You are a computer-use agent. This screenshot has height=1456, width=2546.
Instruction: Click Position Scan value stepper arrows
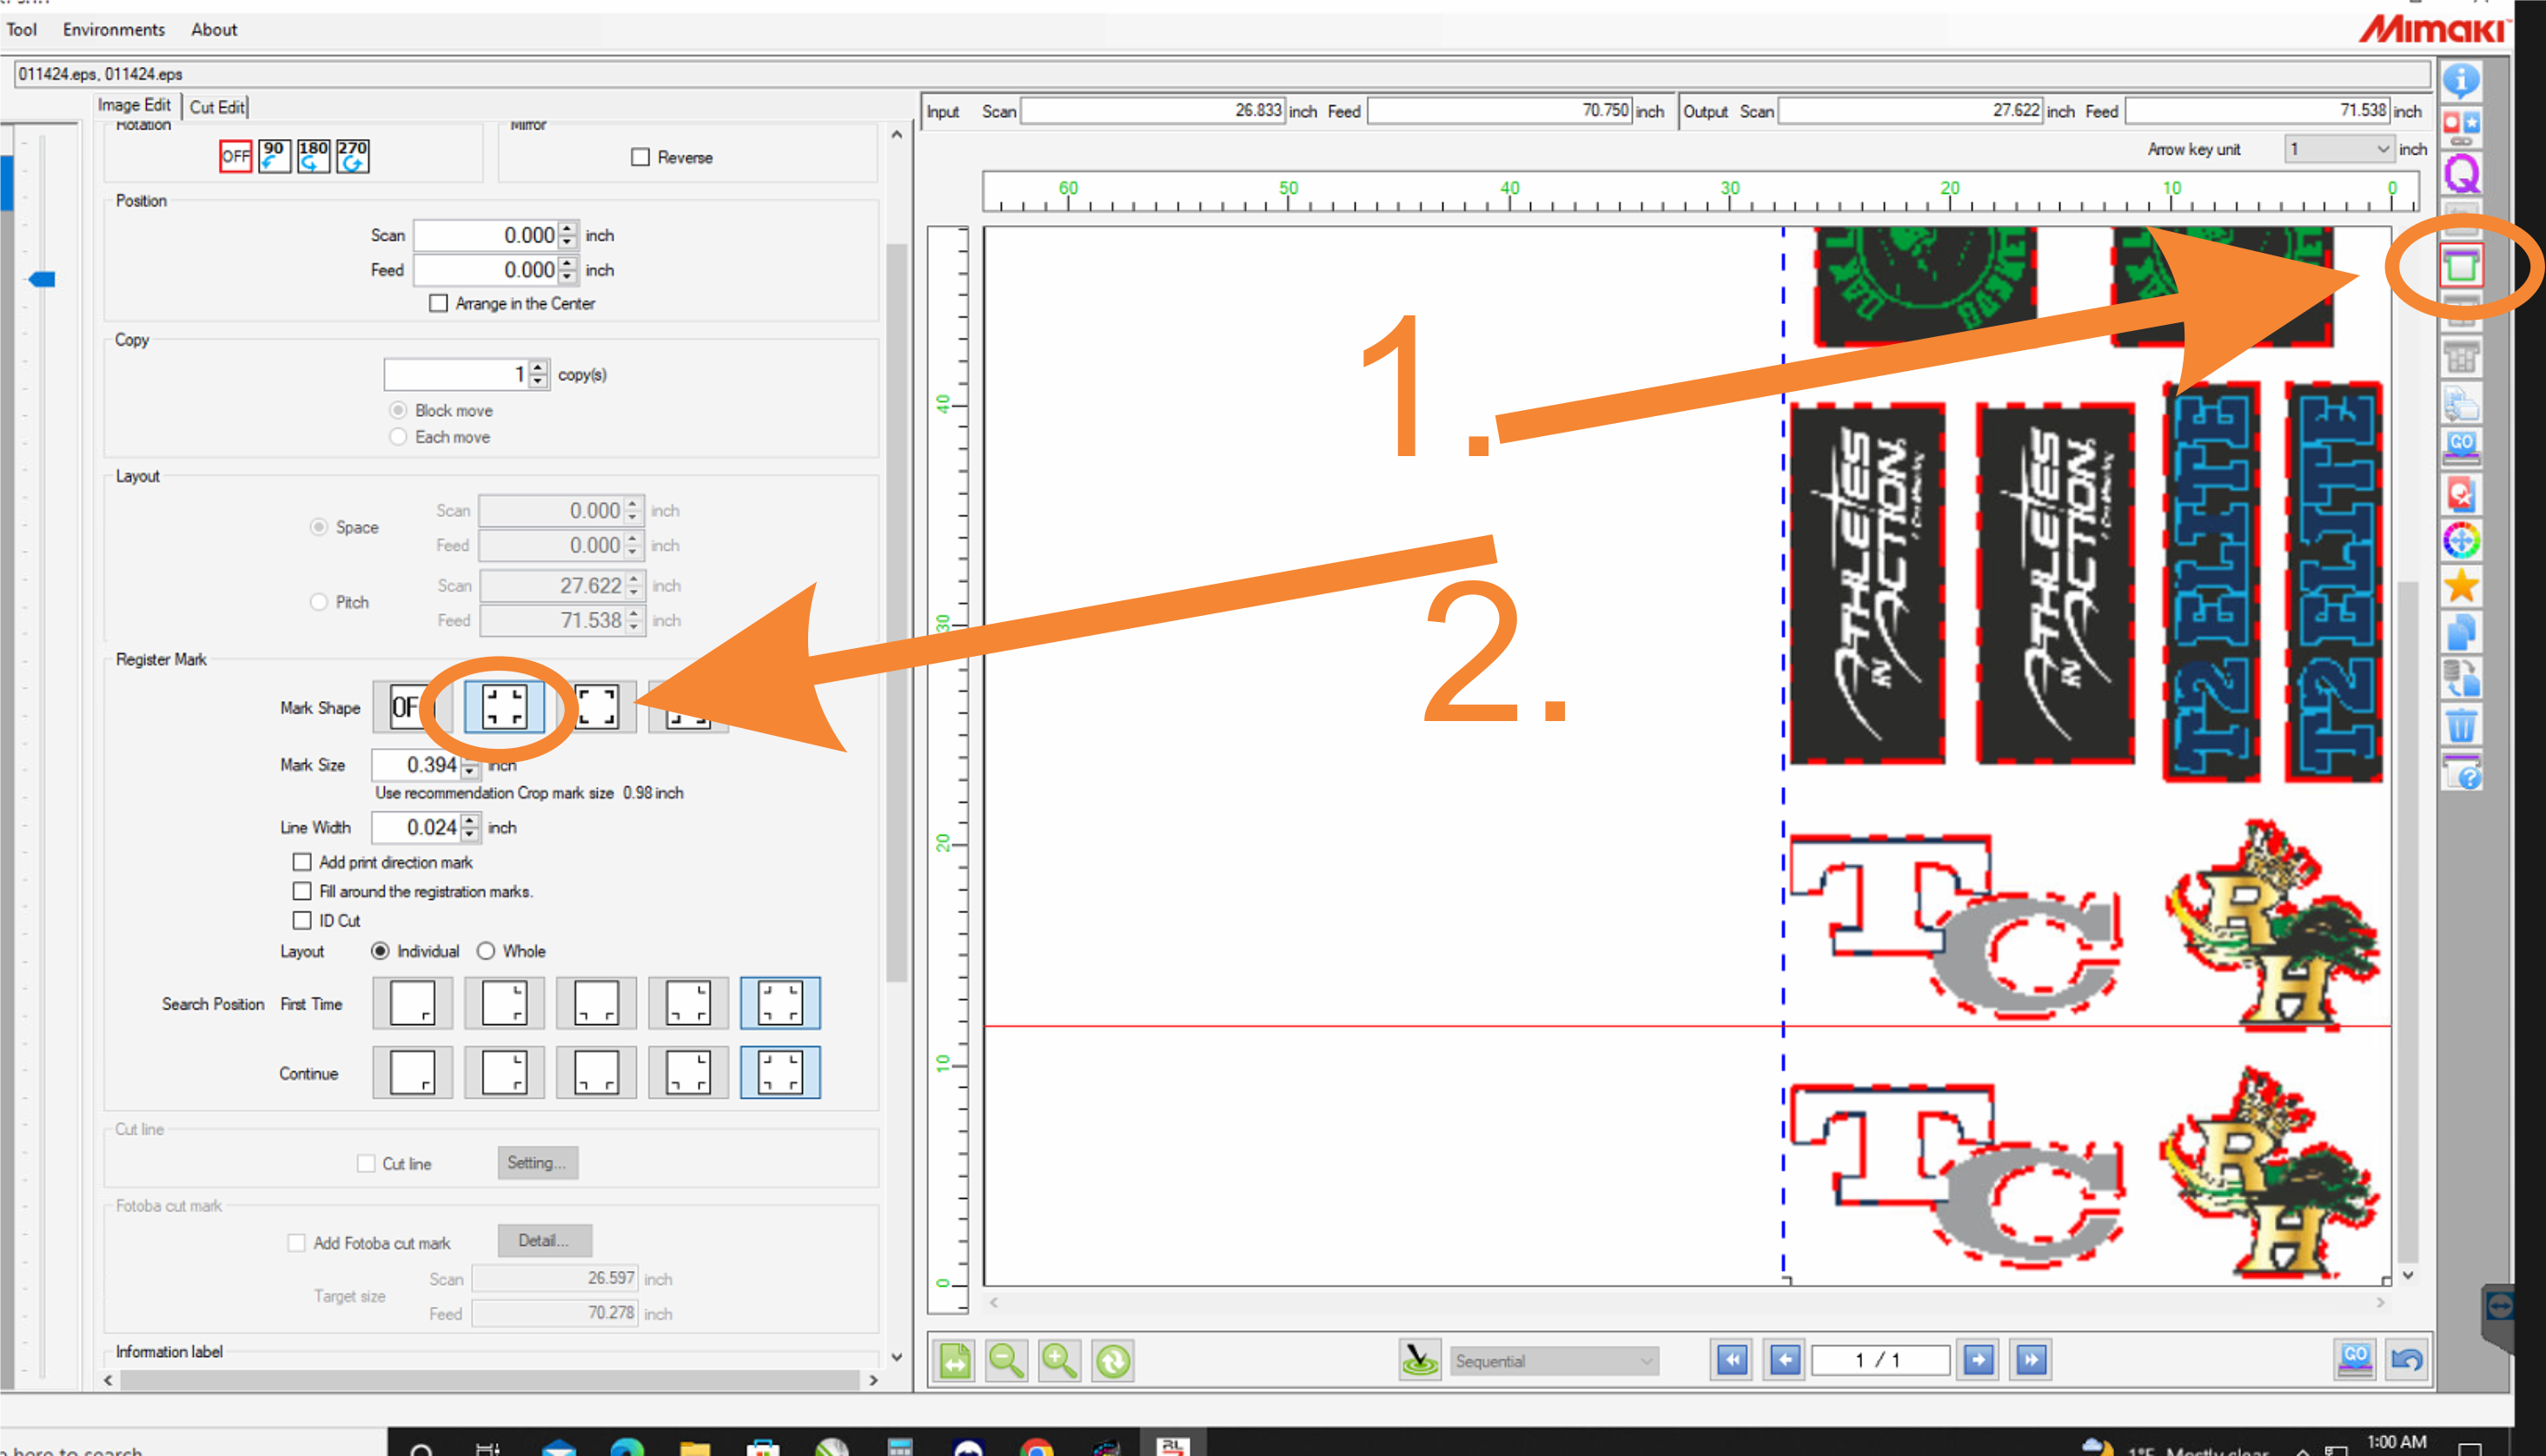(x=567, y=235)
